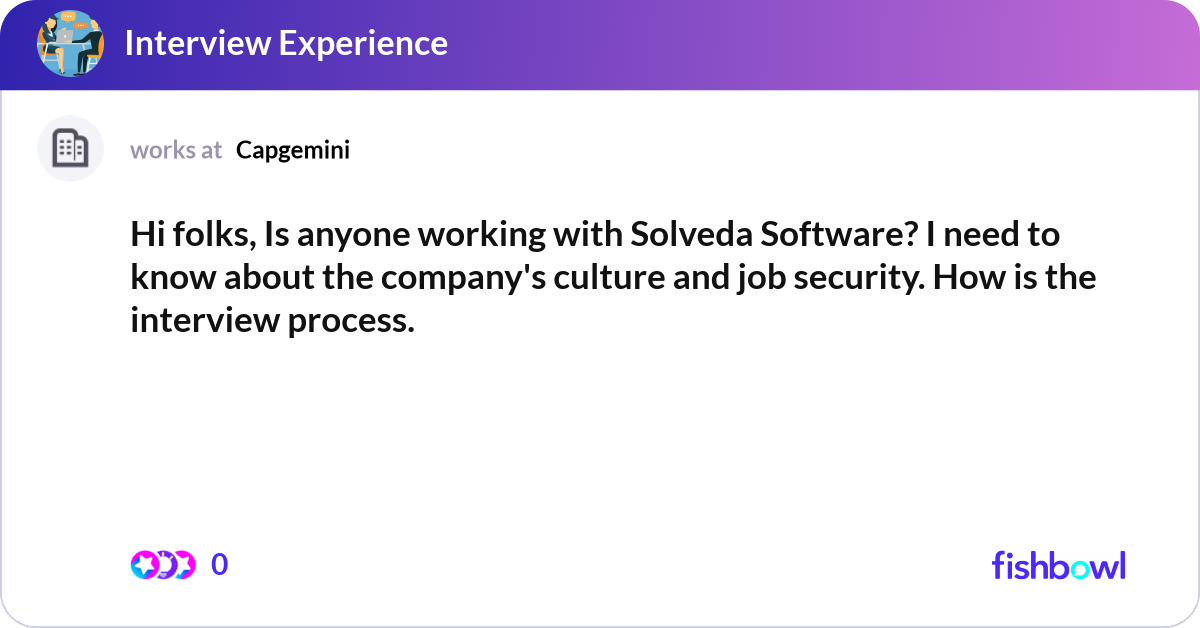This screenshot has width=1200, height=628.
Task: Open the fishbowl logo
Action: 1058,565
